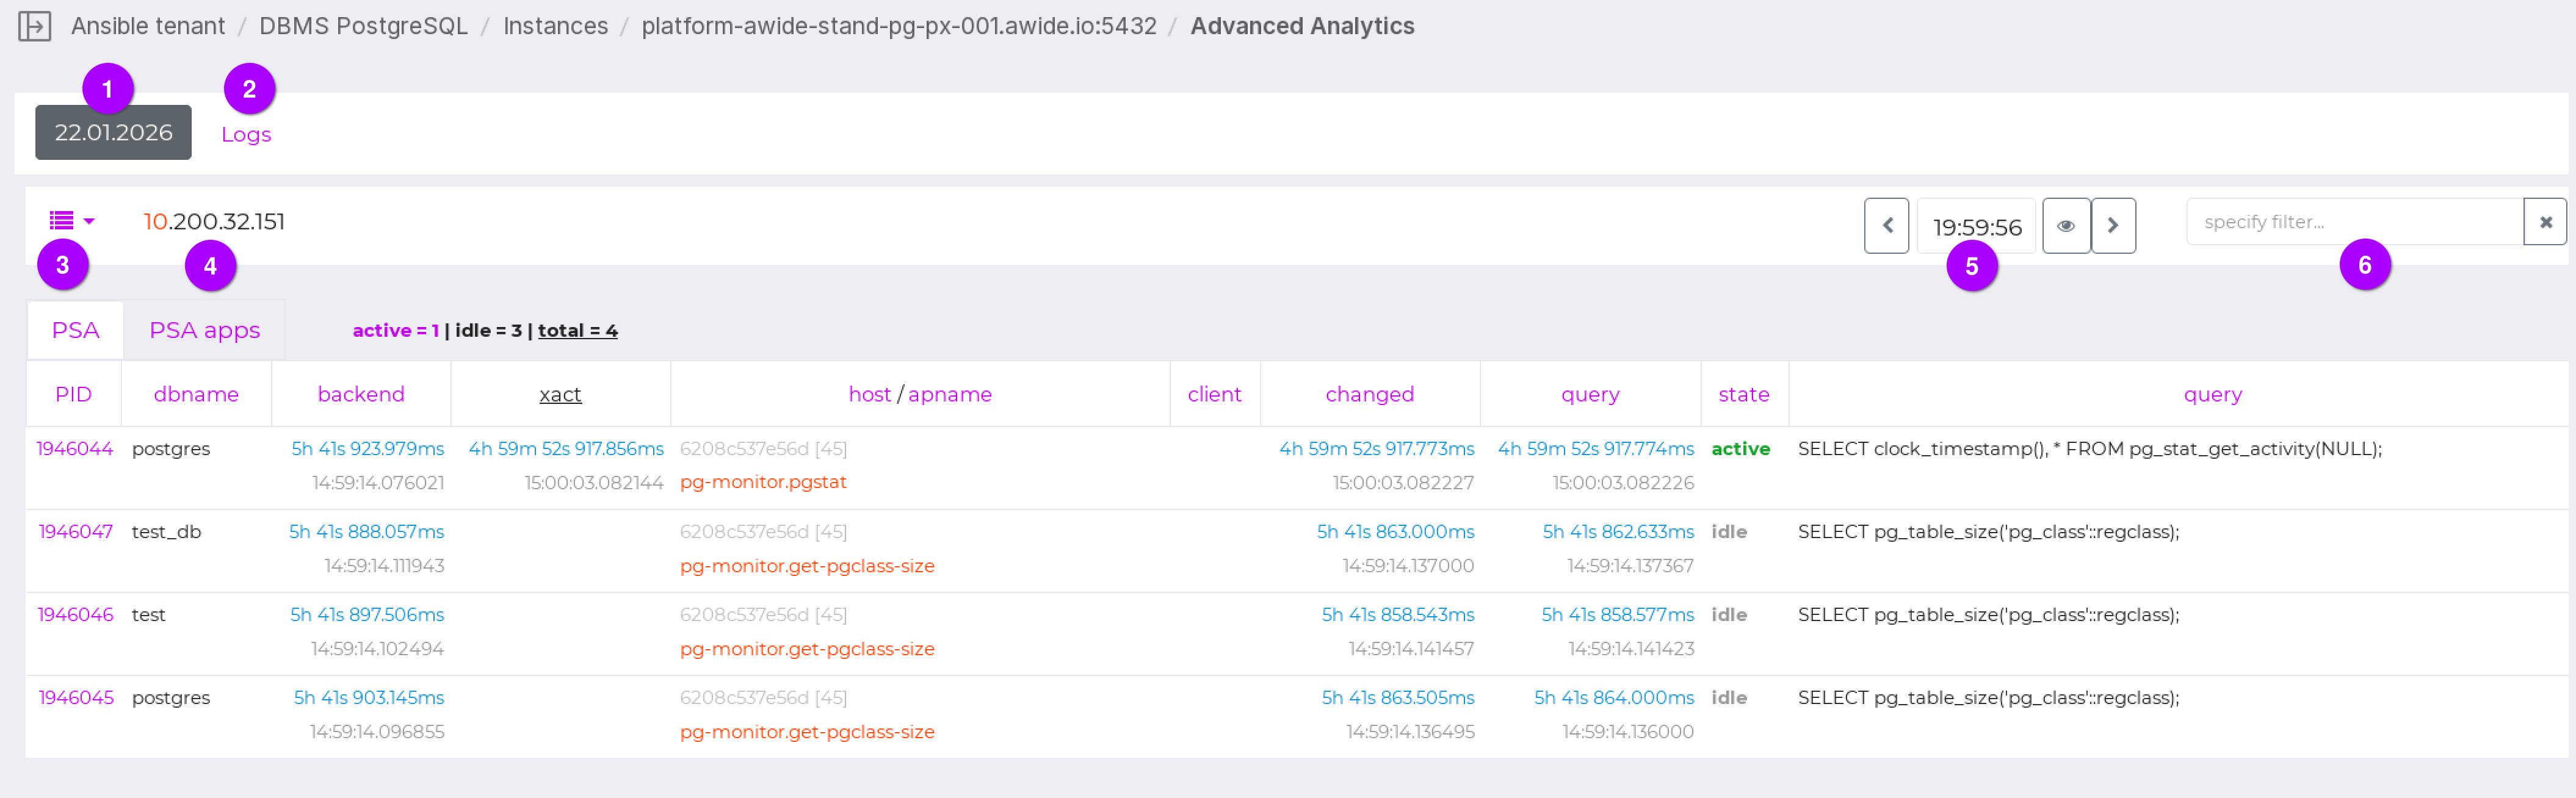Go to next time snapshot
Screen dimensions: 2576x798
[x=2113, y=226]
